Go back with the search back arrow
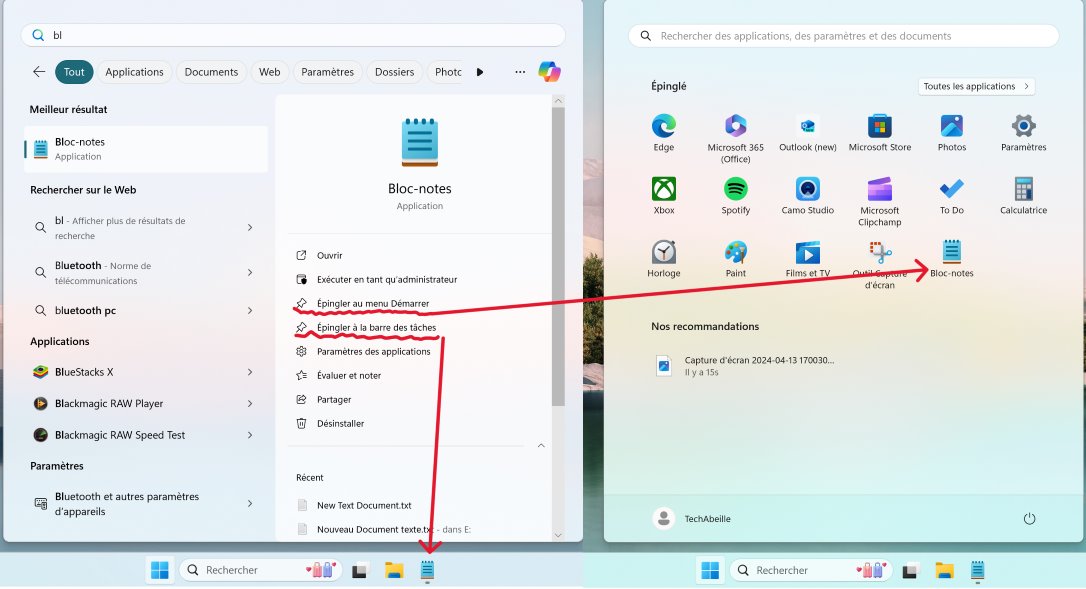 coord(39,71)
